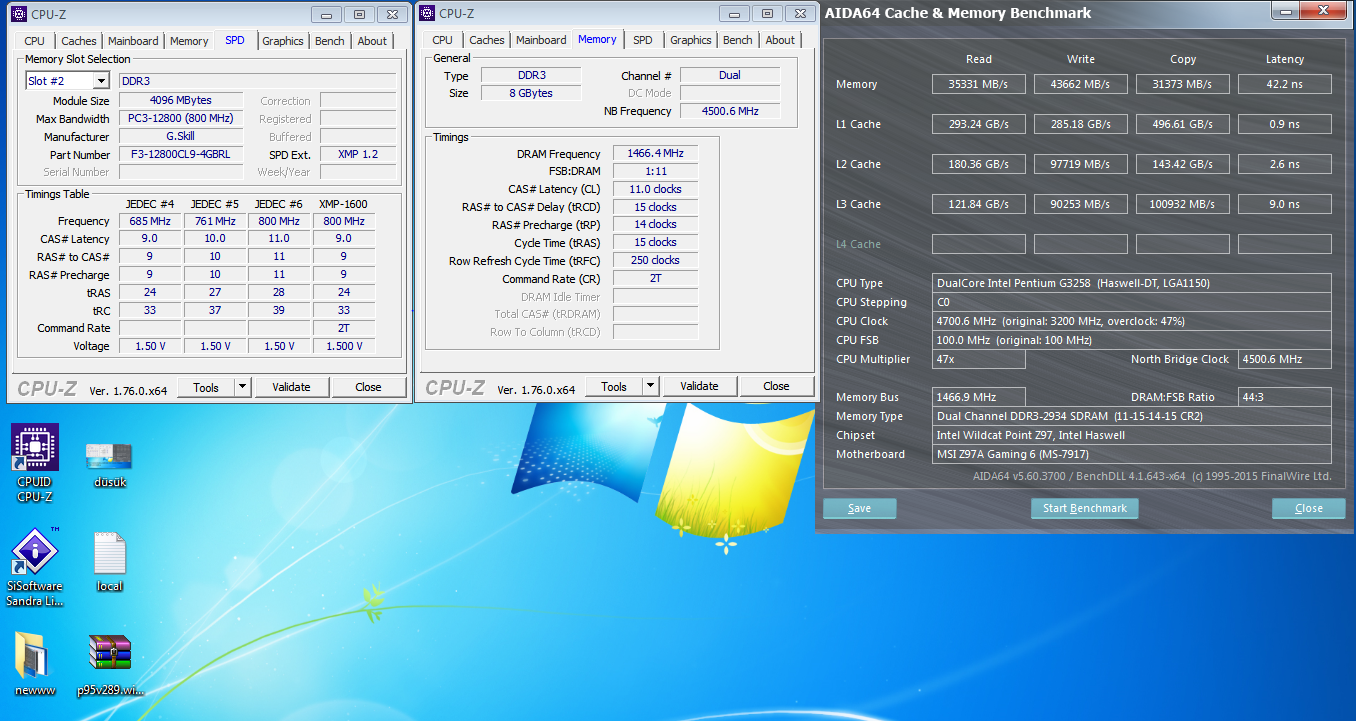Switch to Mainboard tab in SPD window

point(133,41)
